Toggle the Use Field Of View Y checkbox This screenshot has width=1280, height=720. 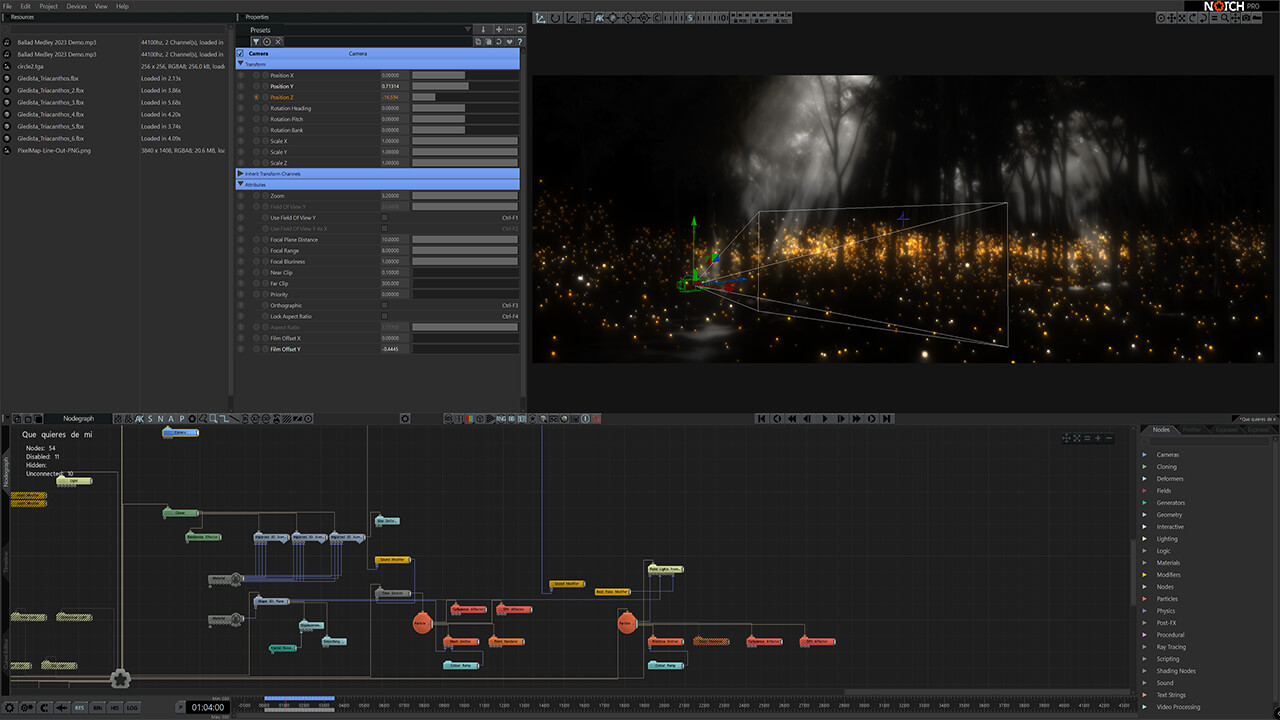[384, 218]
